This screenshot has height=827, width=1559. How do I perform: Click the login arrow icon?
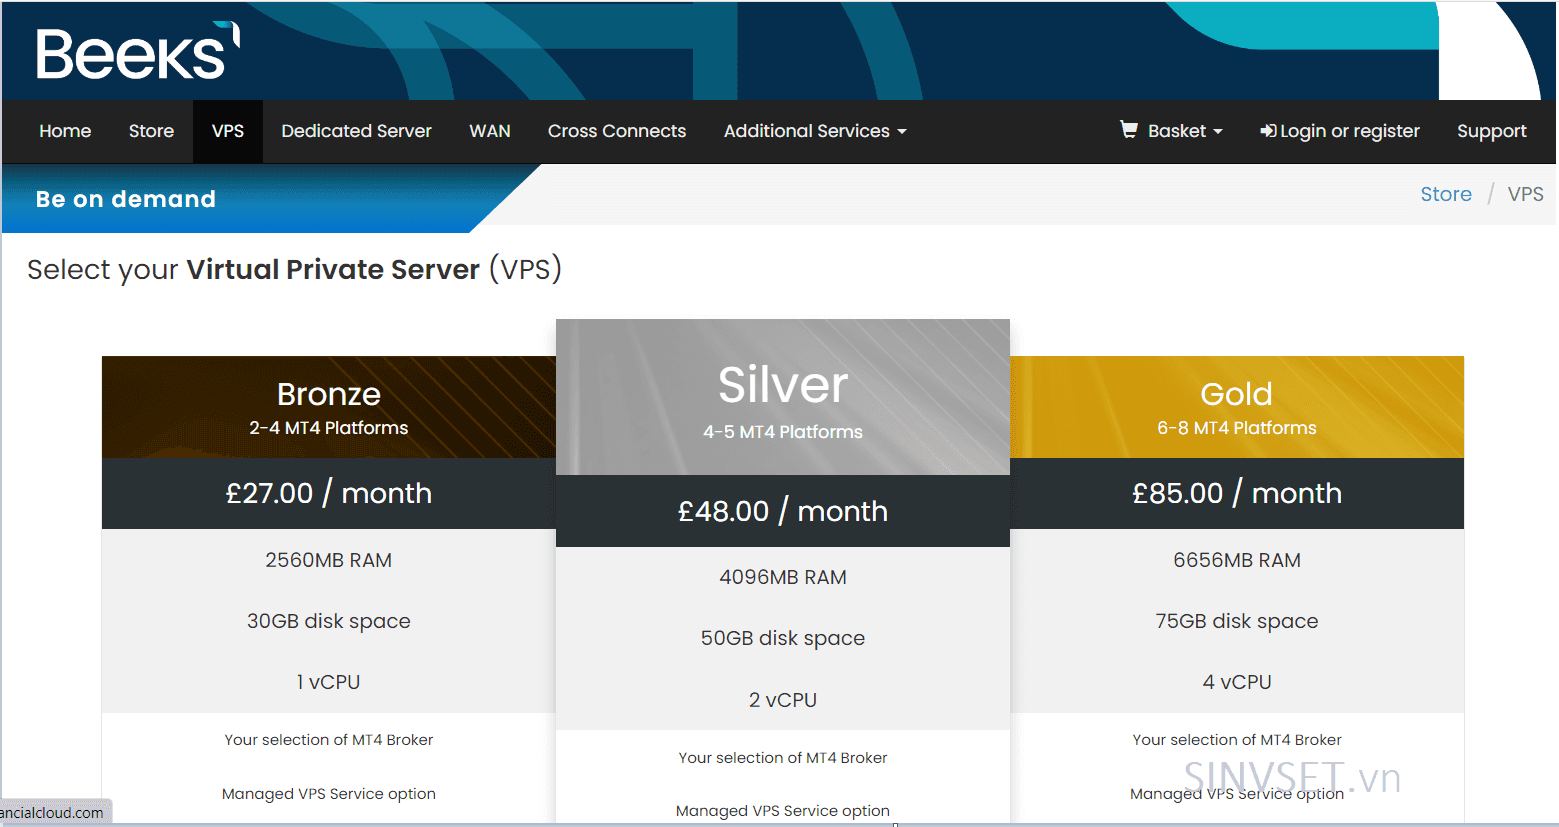click(1268, 131)
